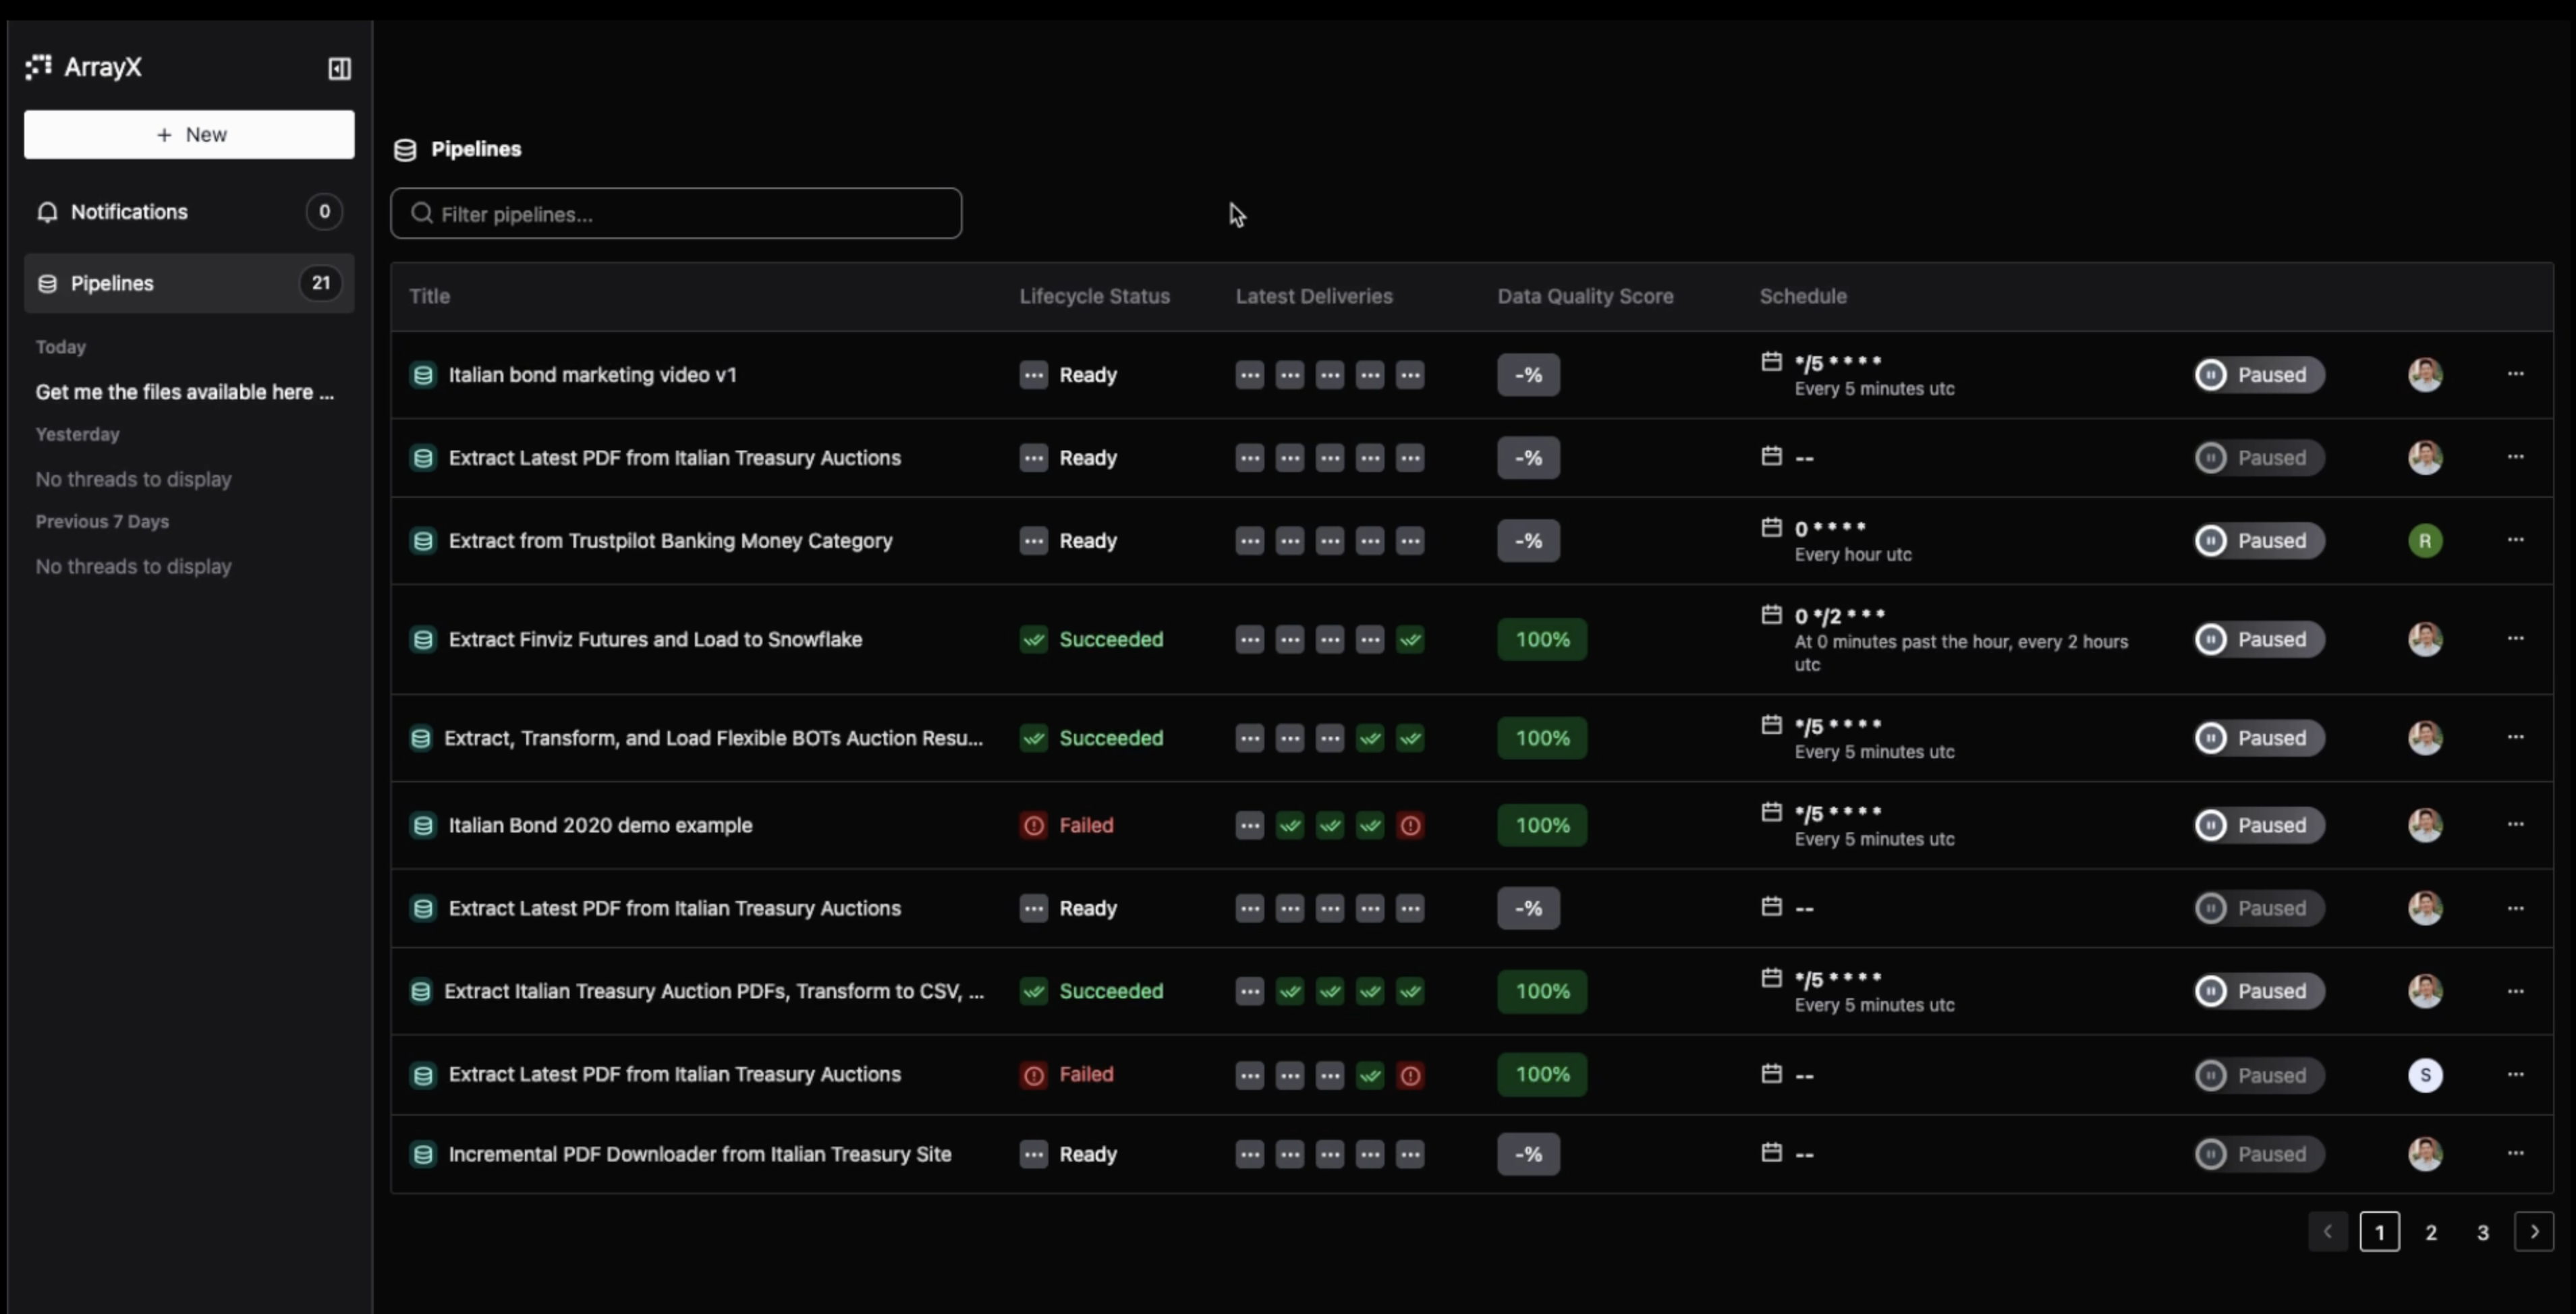2576x1314 pixels.
Task: Open three-dot menu for Incremental PDF Downloader
Action: coord(2515,1153)
